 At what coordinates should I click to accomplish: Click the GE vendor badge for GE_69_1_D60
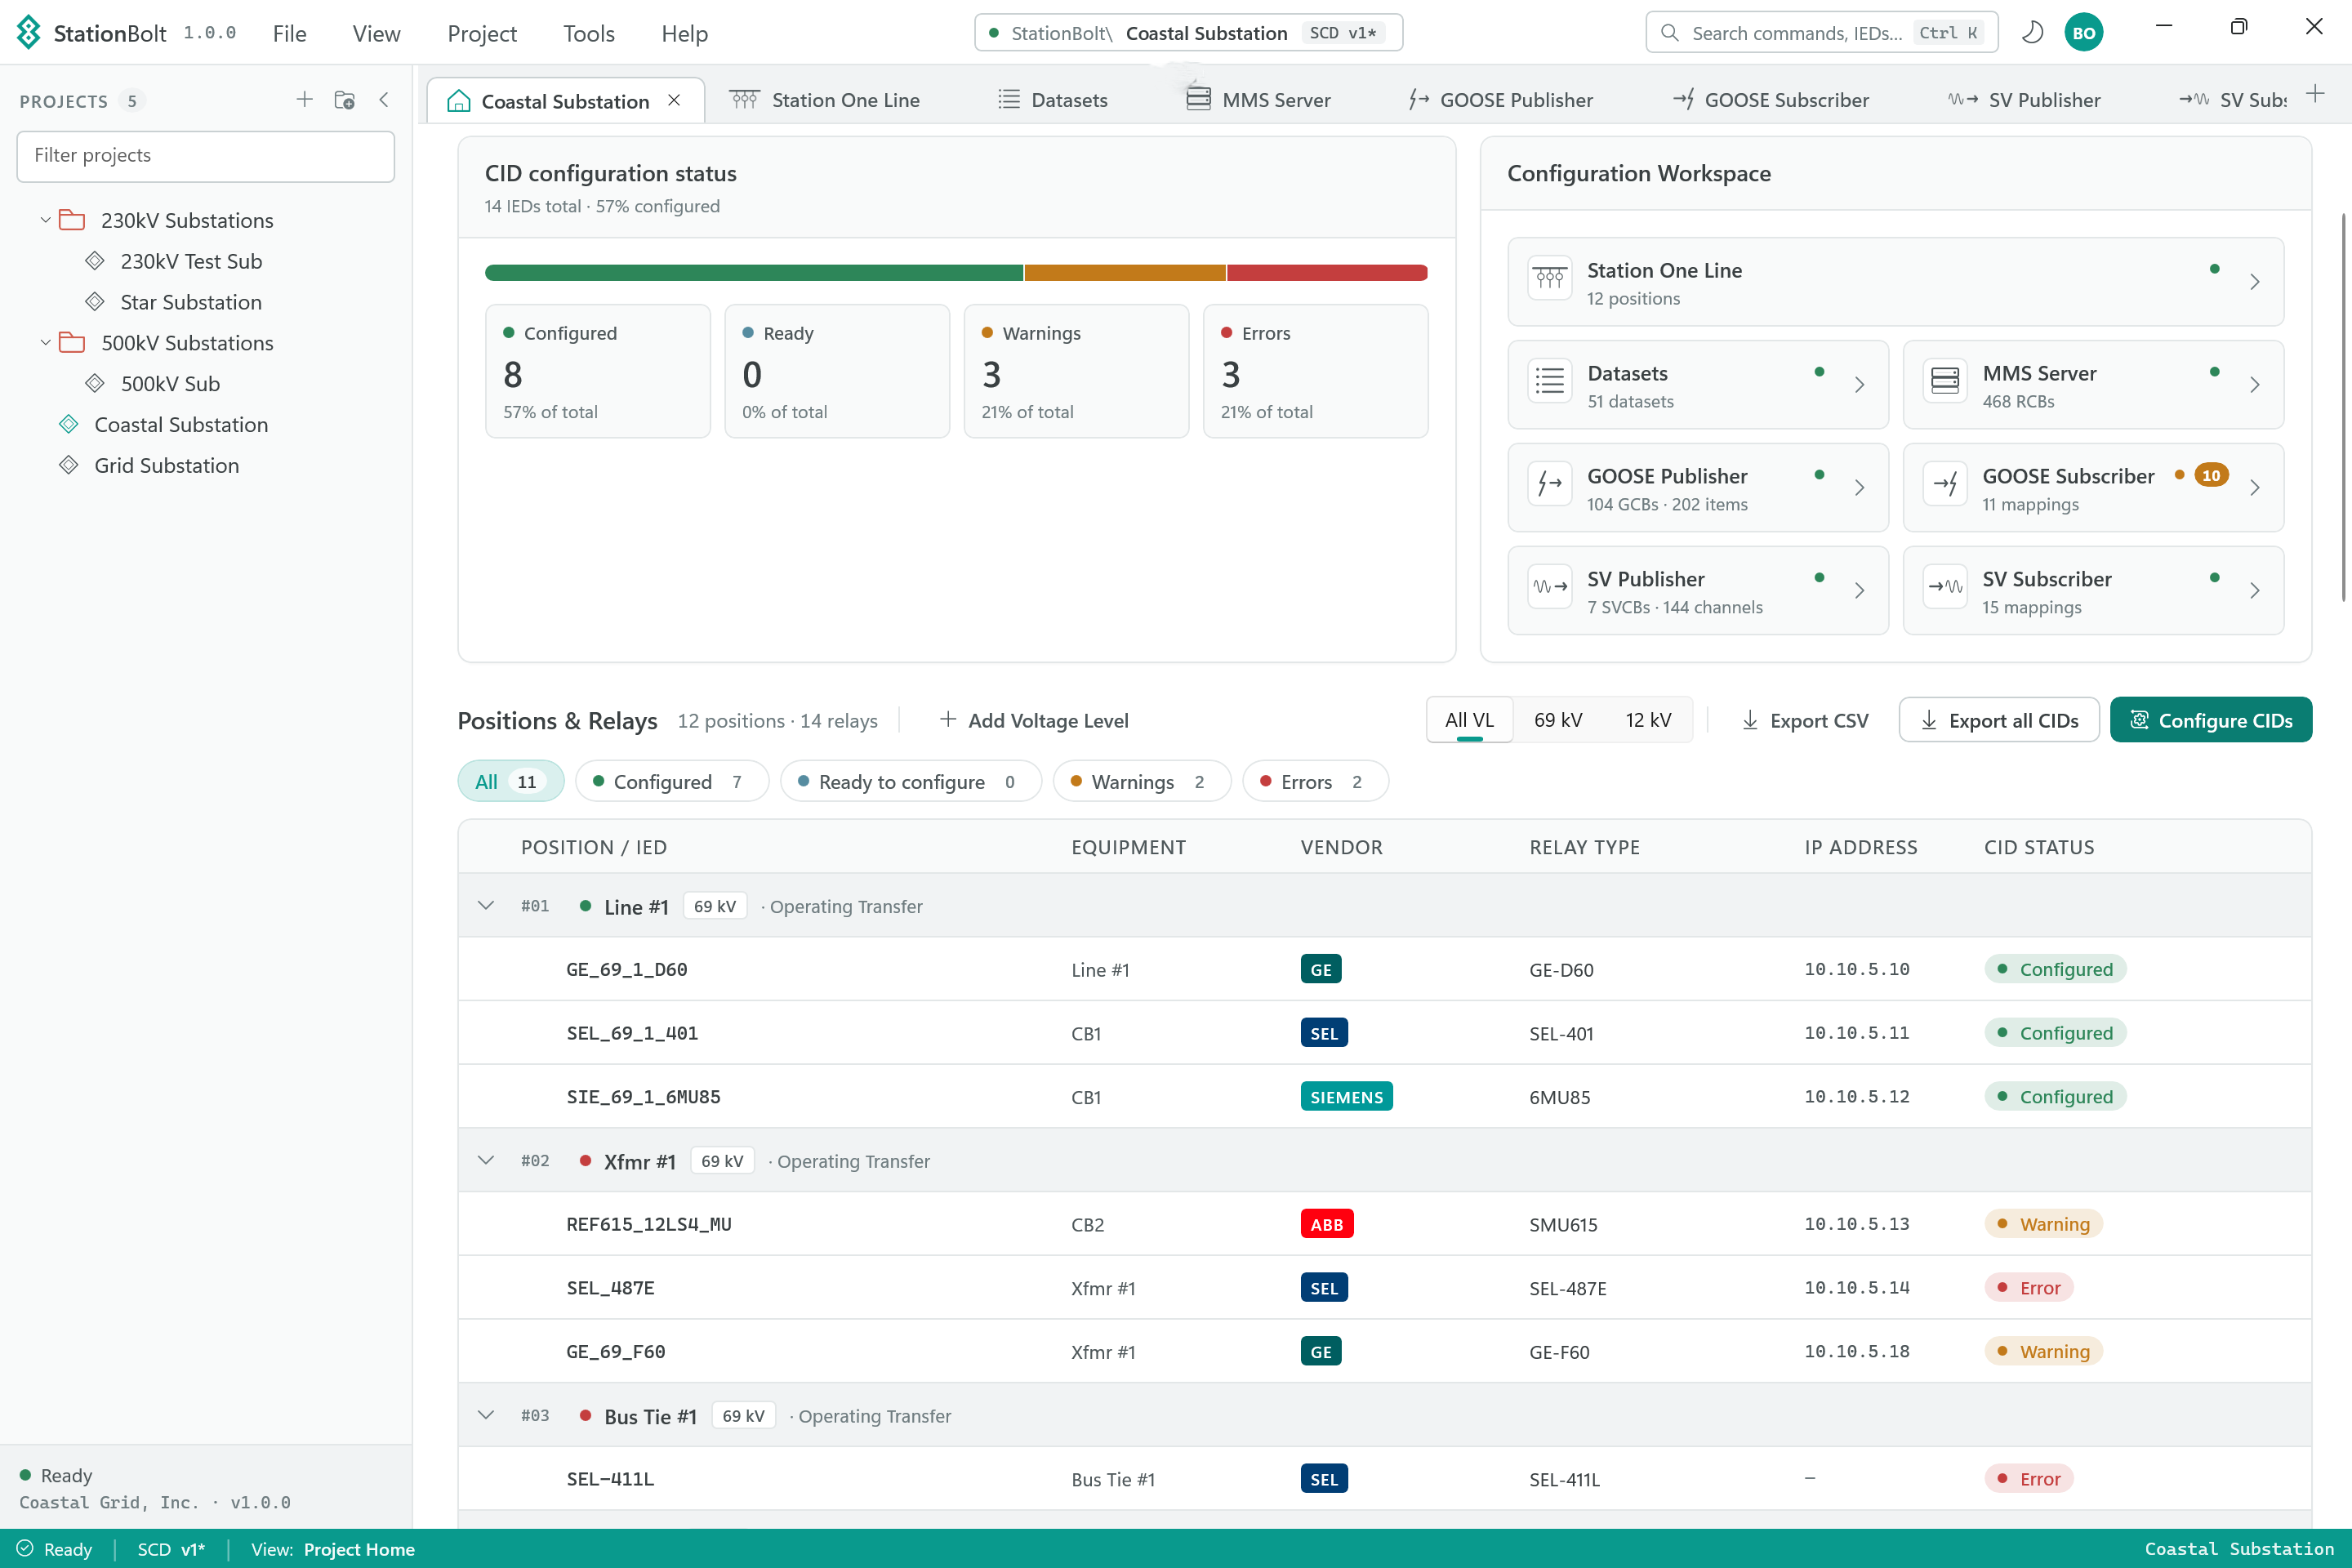point(1321,969)
